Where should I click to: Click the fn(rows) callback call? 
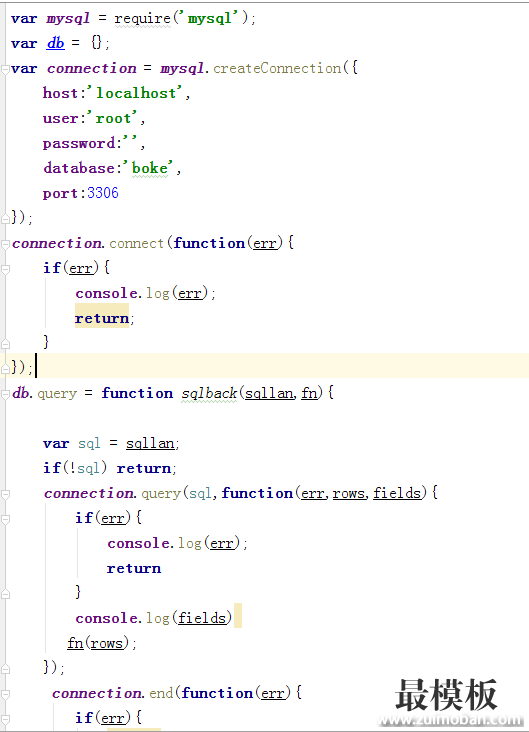[98, 643]
